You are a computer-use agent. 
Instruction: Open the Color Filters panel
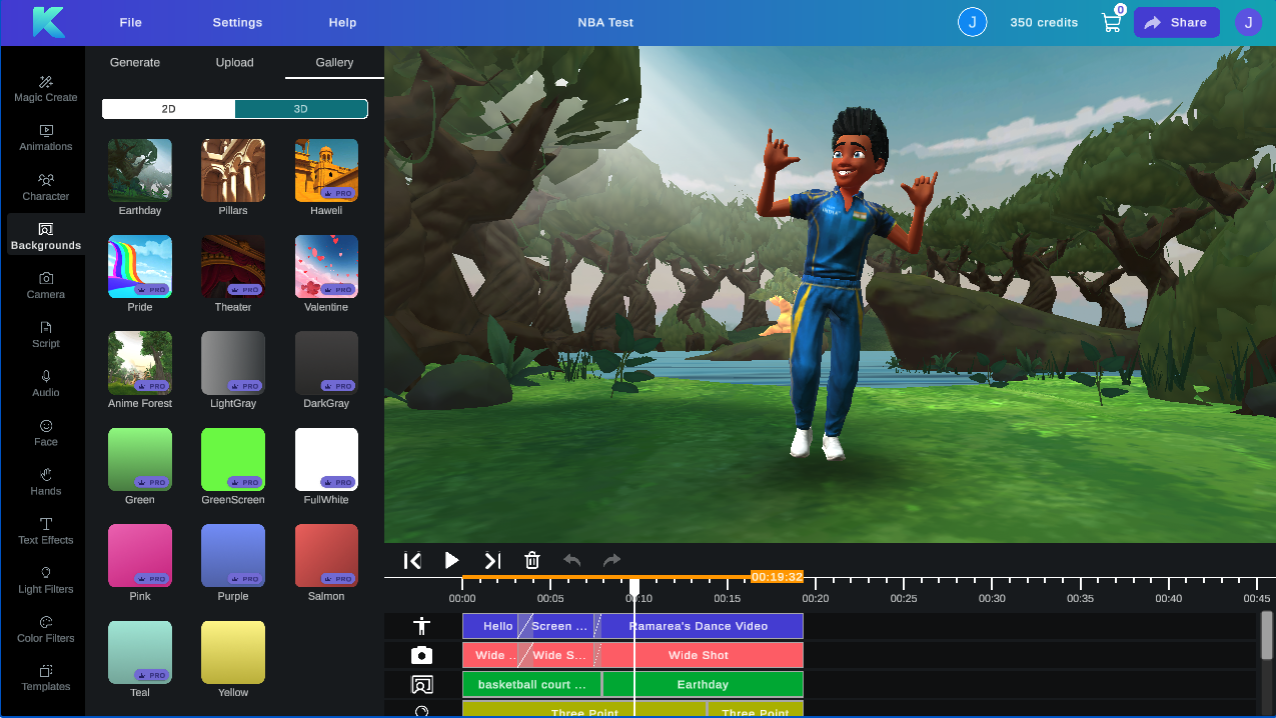(x=45, y=629)
